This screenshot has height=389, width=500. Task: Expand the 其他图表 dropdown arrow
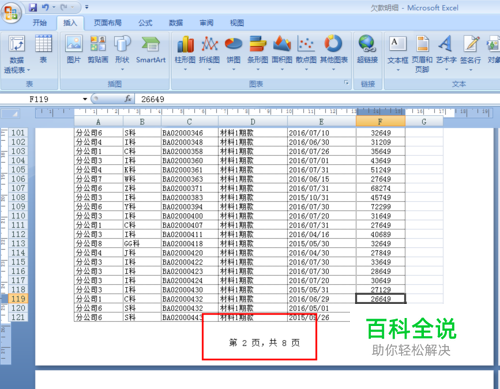[x=334, y=69]
